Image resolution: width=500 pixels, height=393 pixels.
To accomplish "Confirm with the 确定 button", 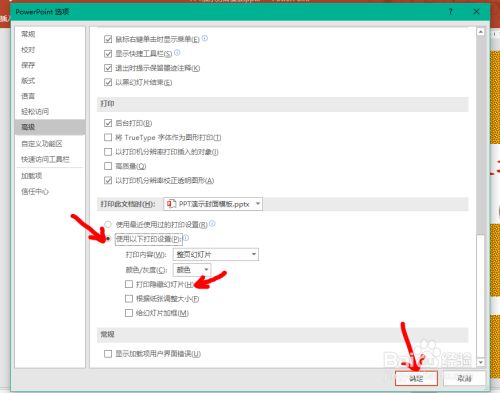I will (x=416, y=378).
